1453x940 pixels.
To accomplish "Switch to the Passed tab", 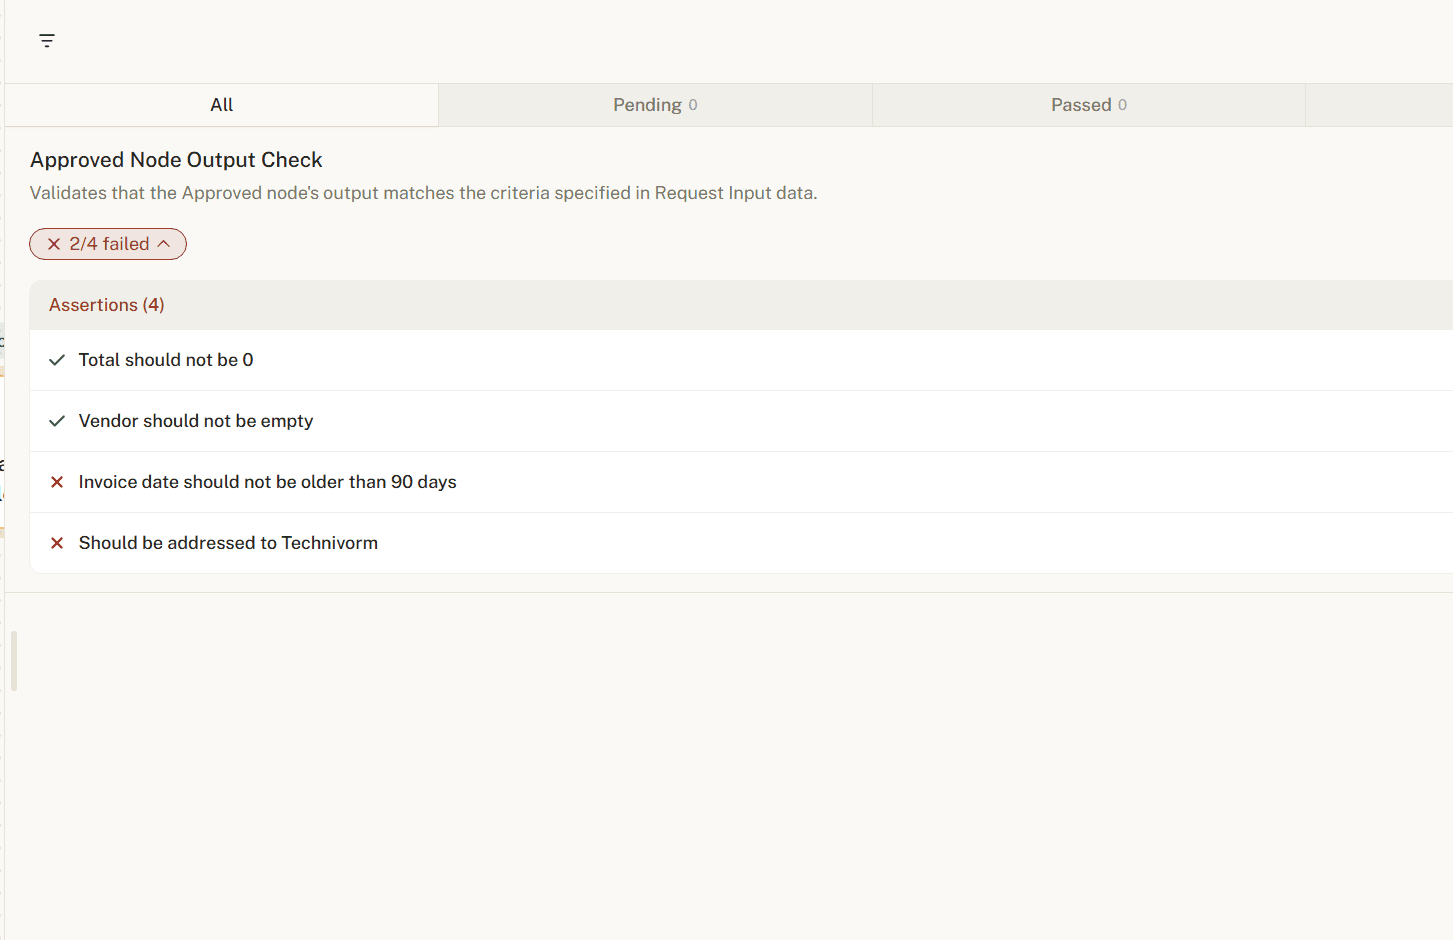I will [1088, 105].
